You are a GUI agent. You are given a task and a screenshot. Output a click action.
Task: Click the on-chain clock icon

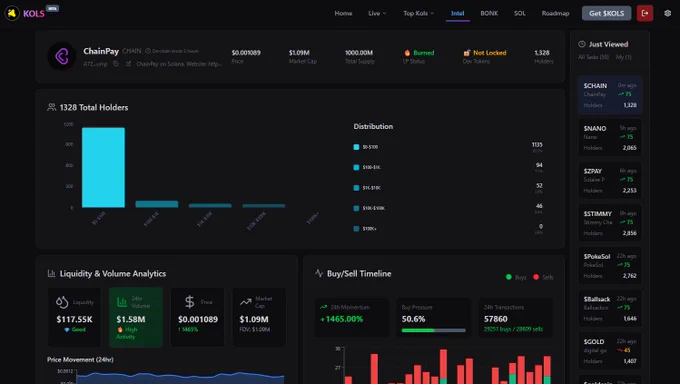pos(148,51)
